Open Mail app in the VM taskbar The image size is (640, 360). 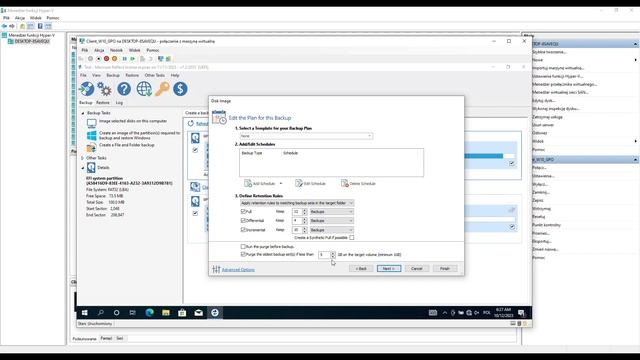point(199,313)
